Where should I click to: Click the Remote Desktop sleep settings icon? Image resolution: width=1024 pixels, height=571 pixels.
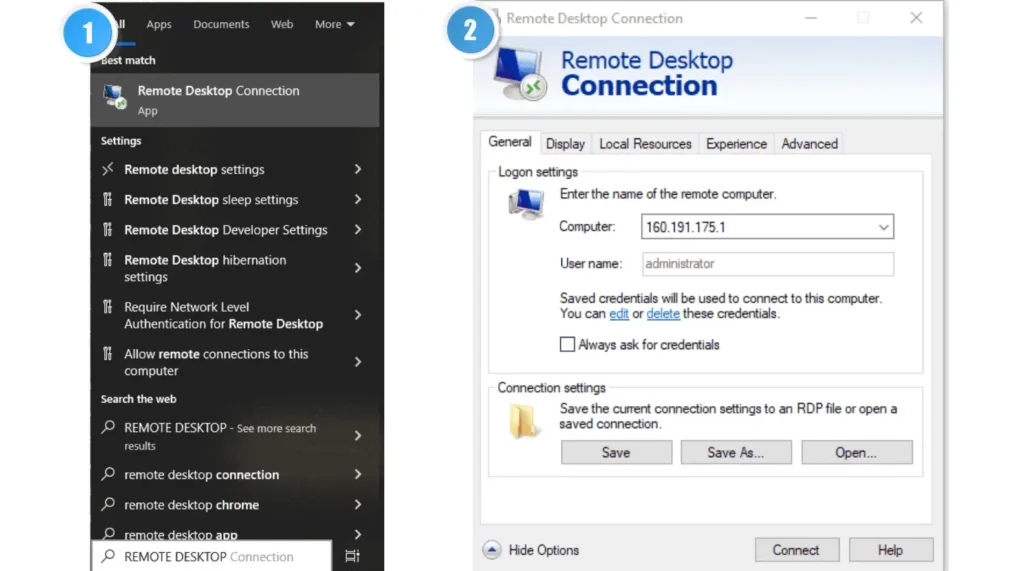(108, 199)
